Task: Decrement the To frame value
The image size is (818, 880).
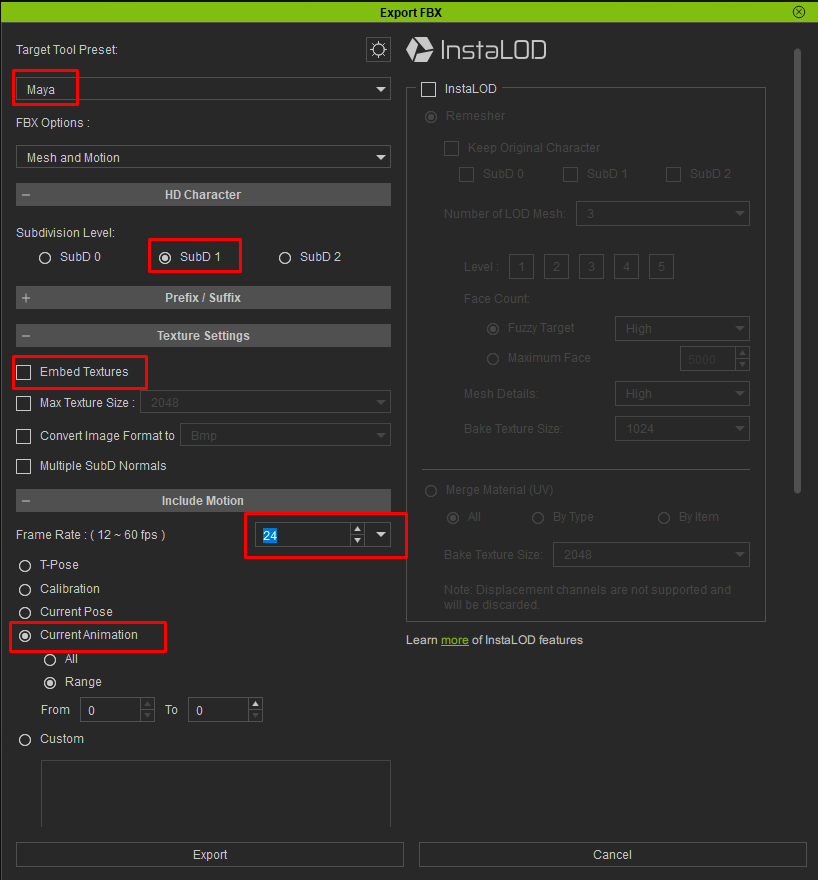Action: 255,716
